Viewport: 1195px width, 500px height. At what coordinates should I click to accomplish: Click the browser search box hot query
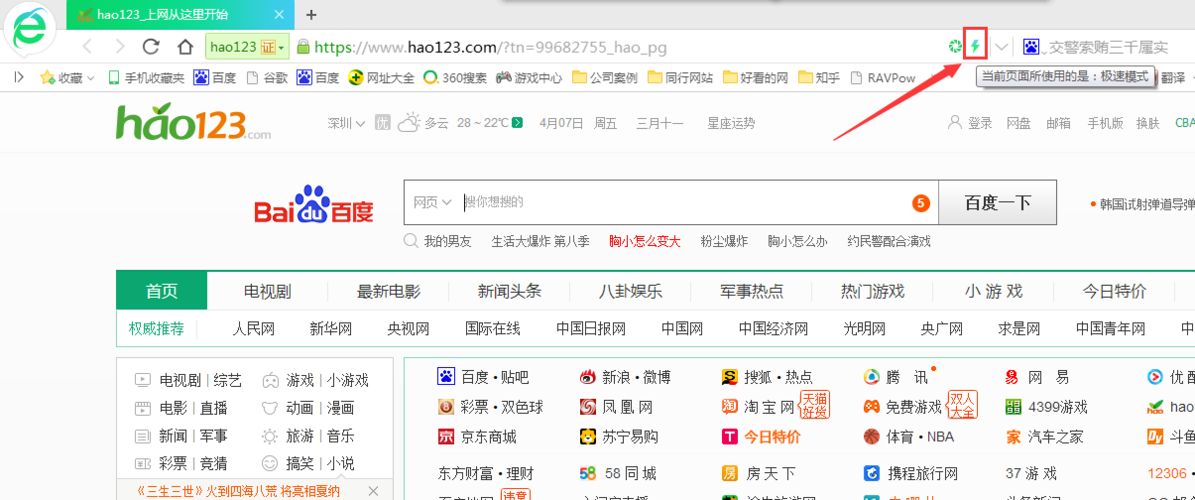coord(1109,47)
